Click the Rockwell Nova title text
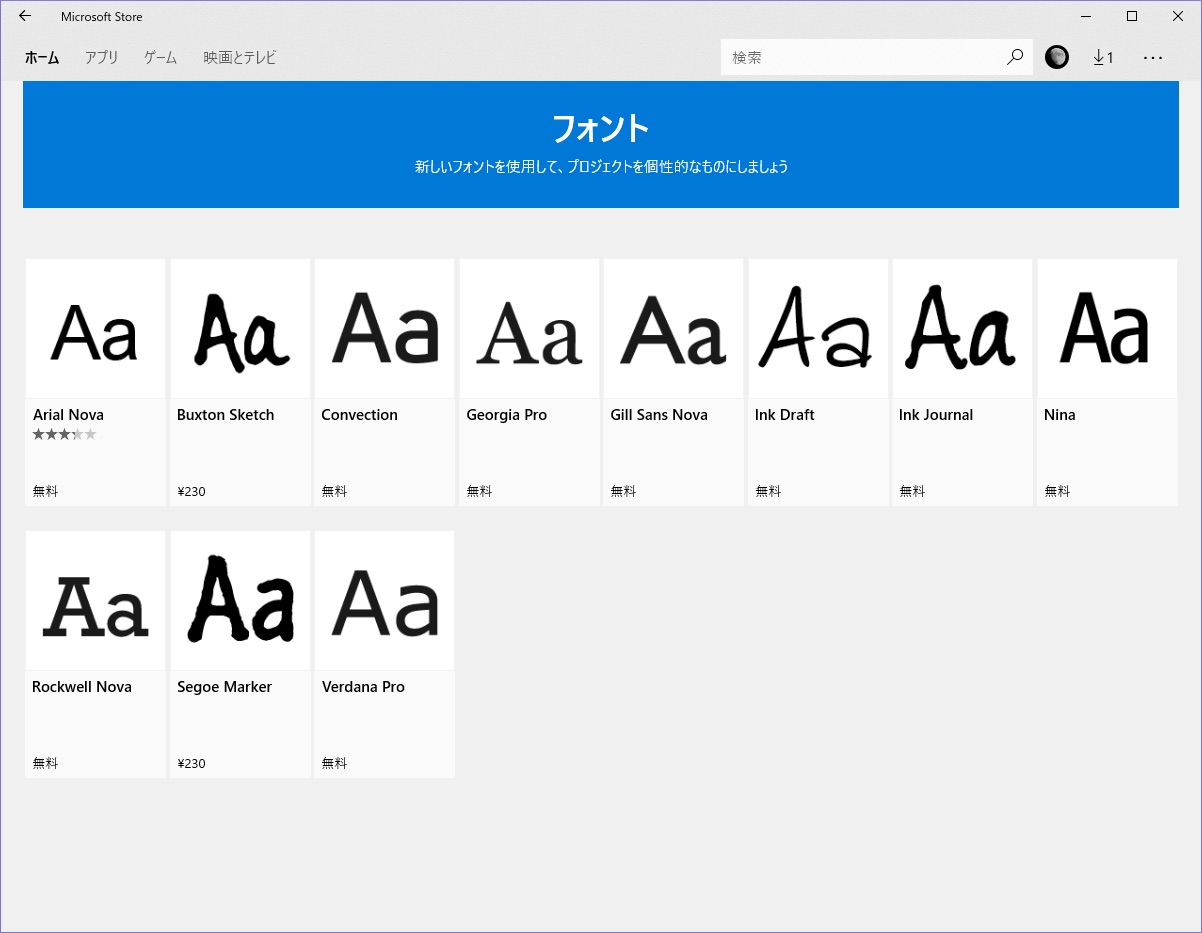This screenshot has height=933, width=1202. point(82,687)
